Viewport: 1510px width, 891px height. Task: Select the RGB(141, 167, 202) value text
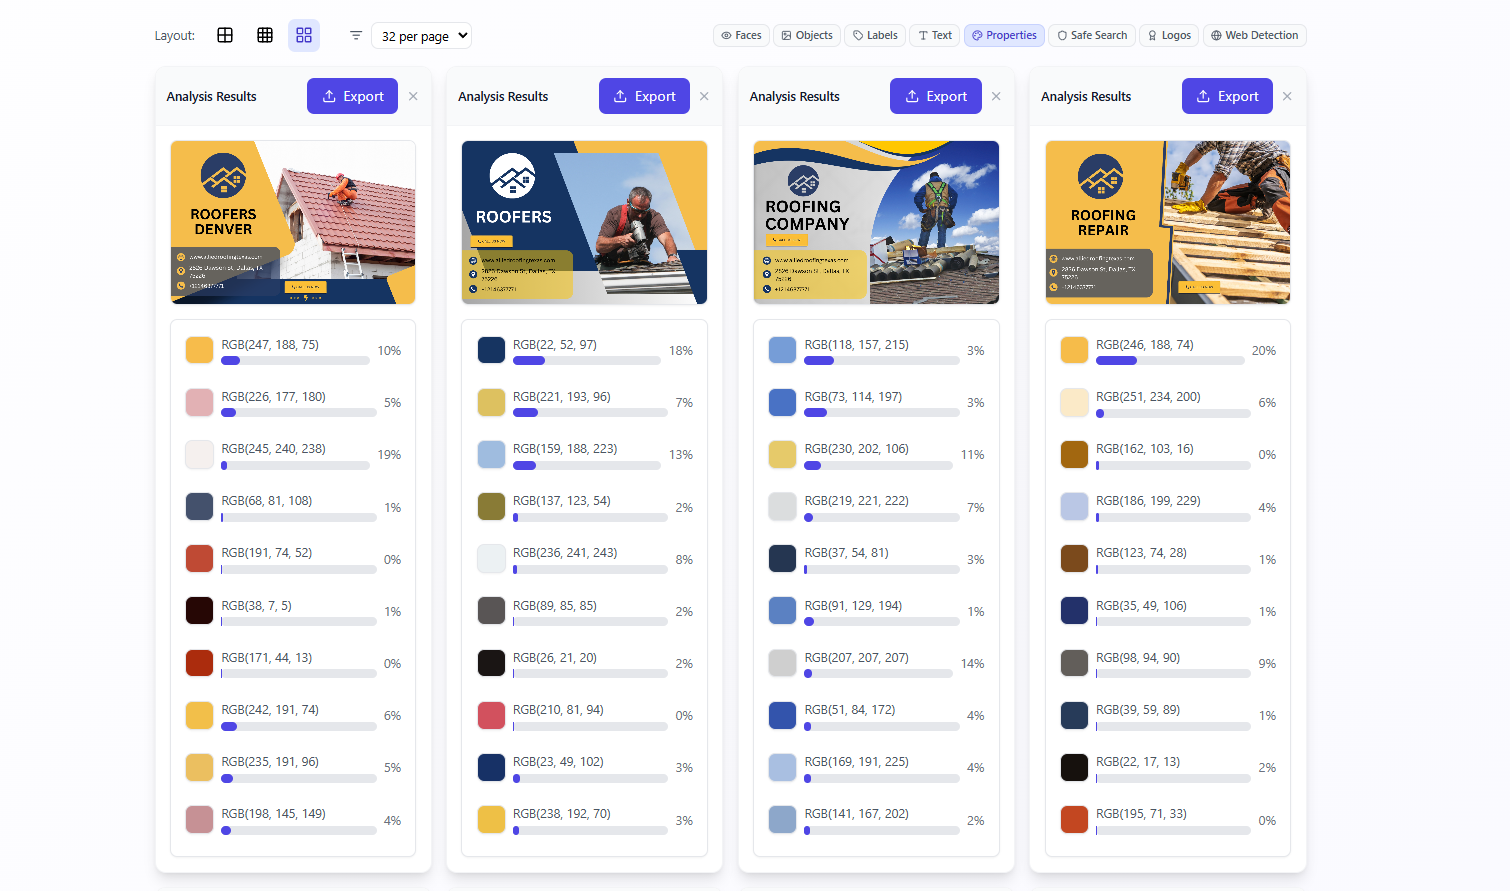(857, 814)
